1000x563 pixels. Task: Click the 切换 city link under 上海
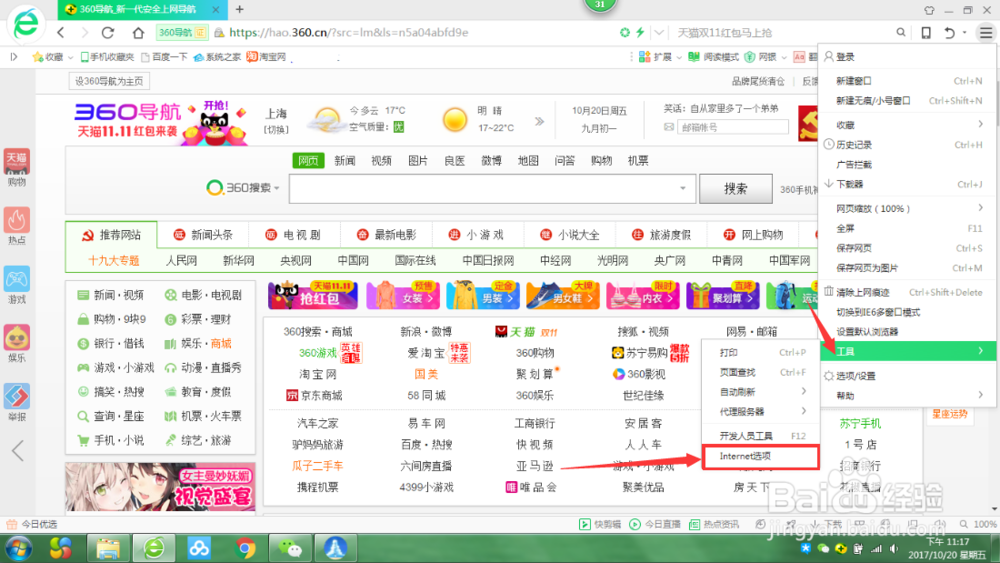(x=276, y=129)
